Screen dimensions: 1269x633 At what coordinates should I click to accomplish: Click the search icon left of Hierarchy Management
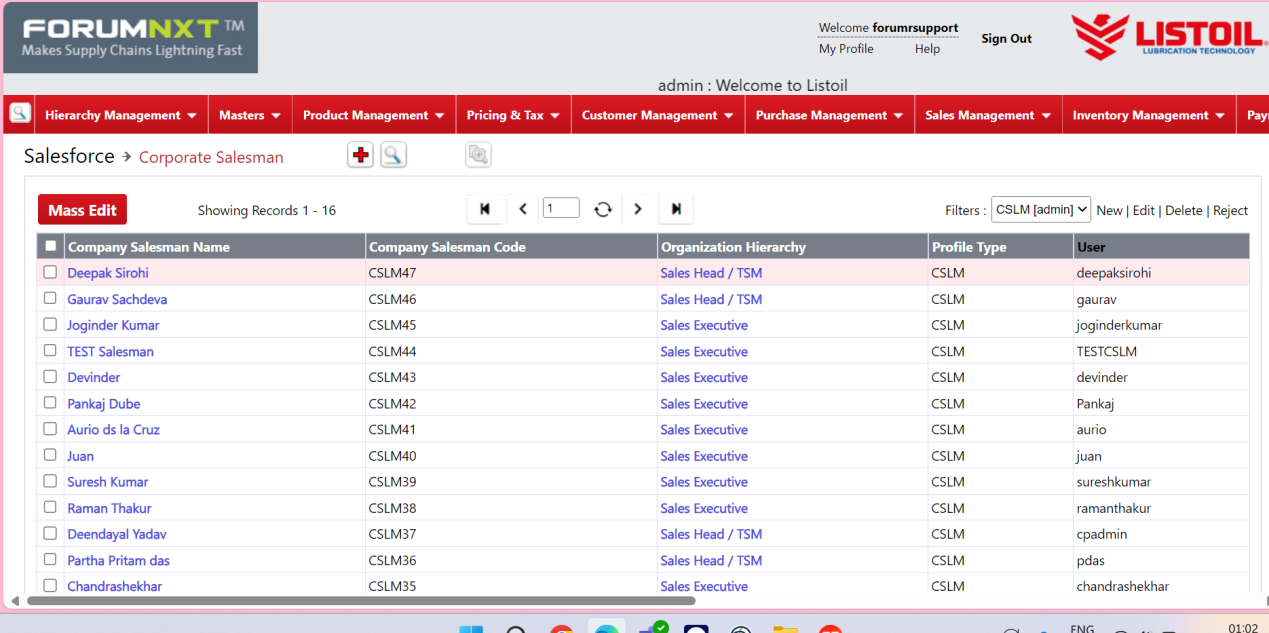[19, 114]
